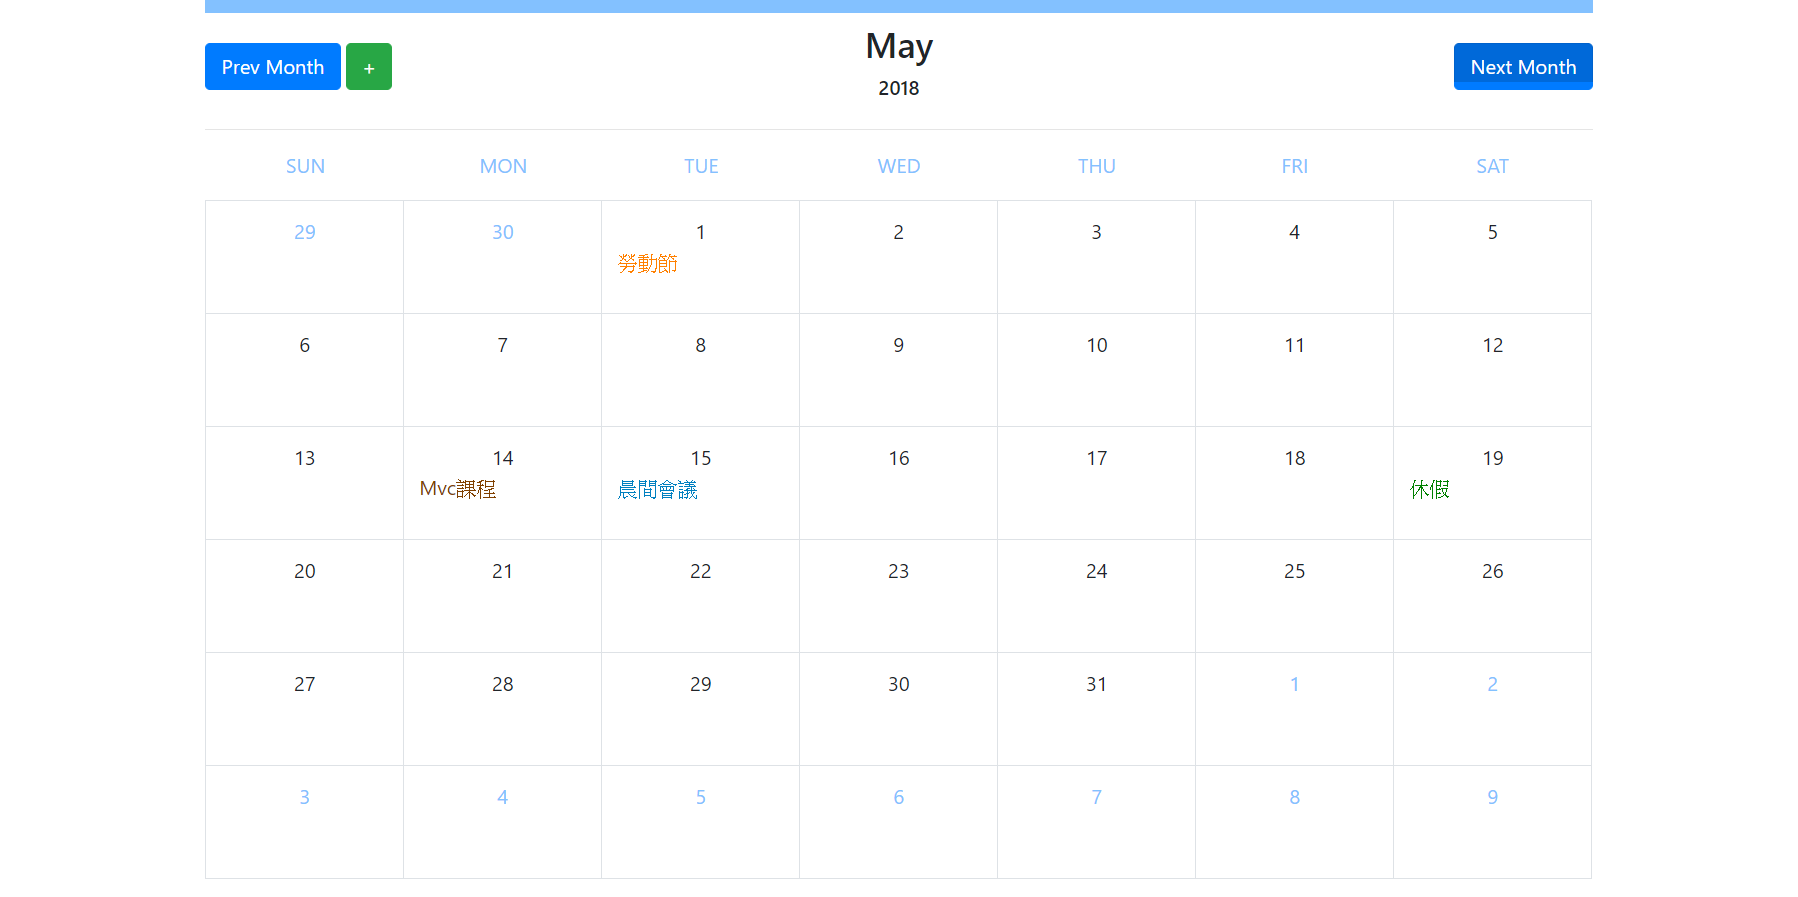
Task: Click the day cell for May 31
Action: [x=1096, y=708]
